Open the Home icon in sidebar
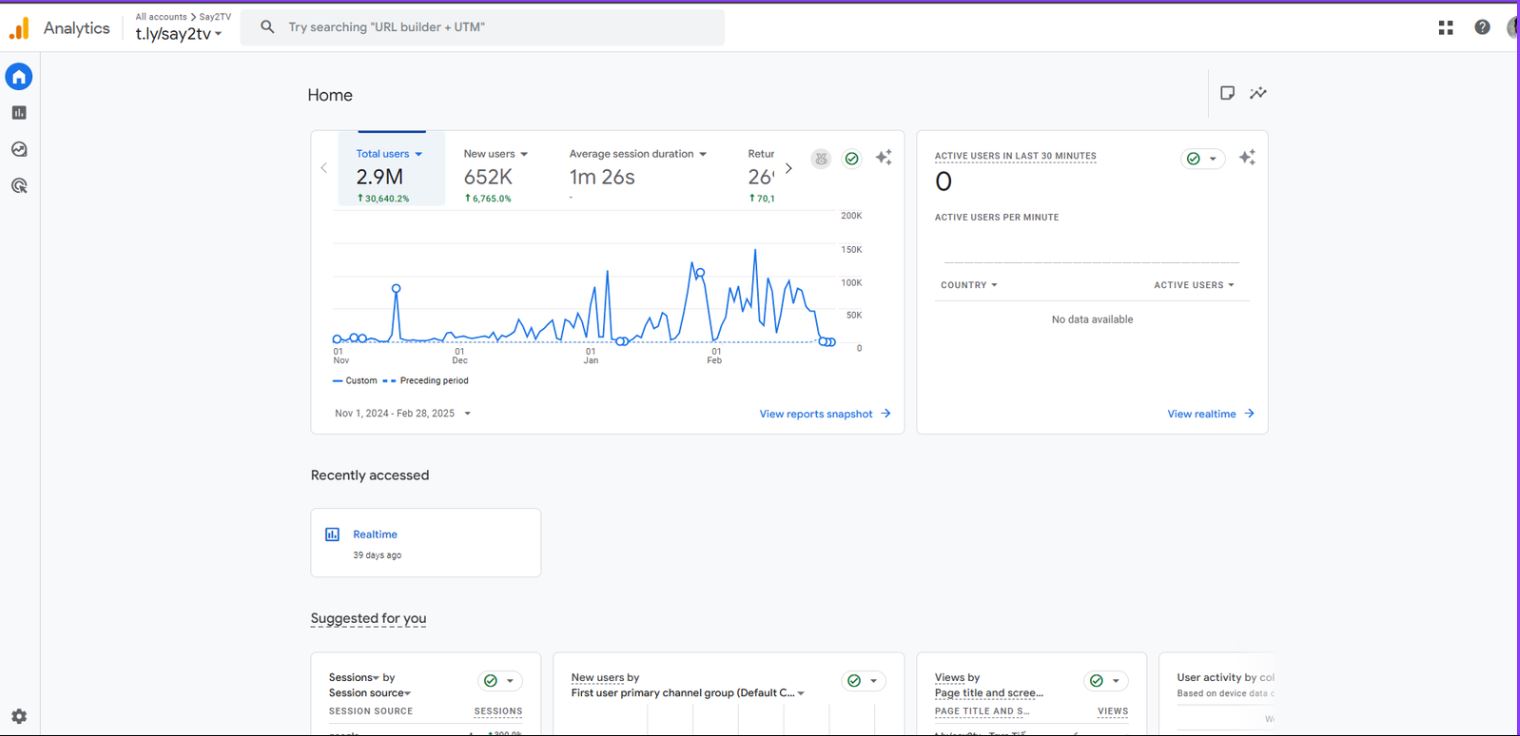1520x736 pixels. point(19,77)
